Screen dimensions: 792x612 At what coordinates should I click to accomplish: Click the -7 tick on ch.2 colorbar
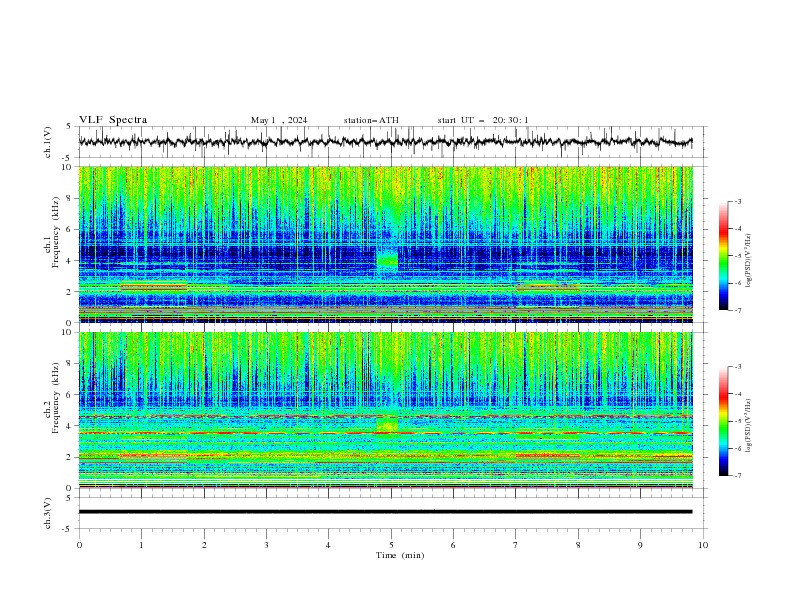tap(738, 476)
